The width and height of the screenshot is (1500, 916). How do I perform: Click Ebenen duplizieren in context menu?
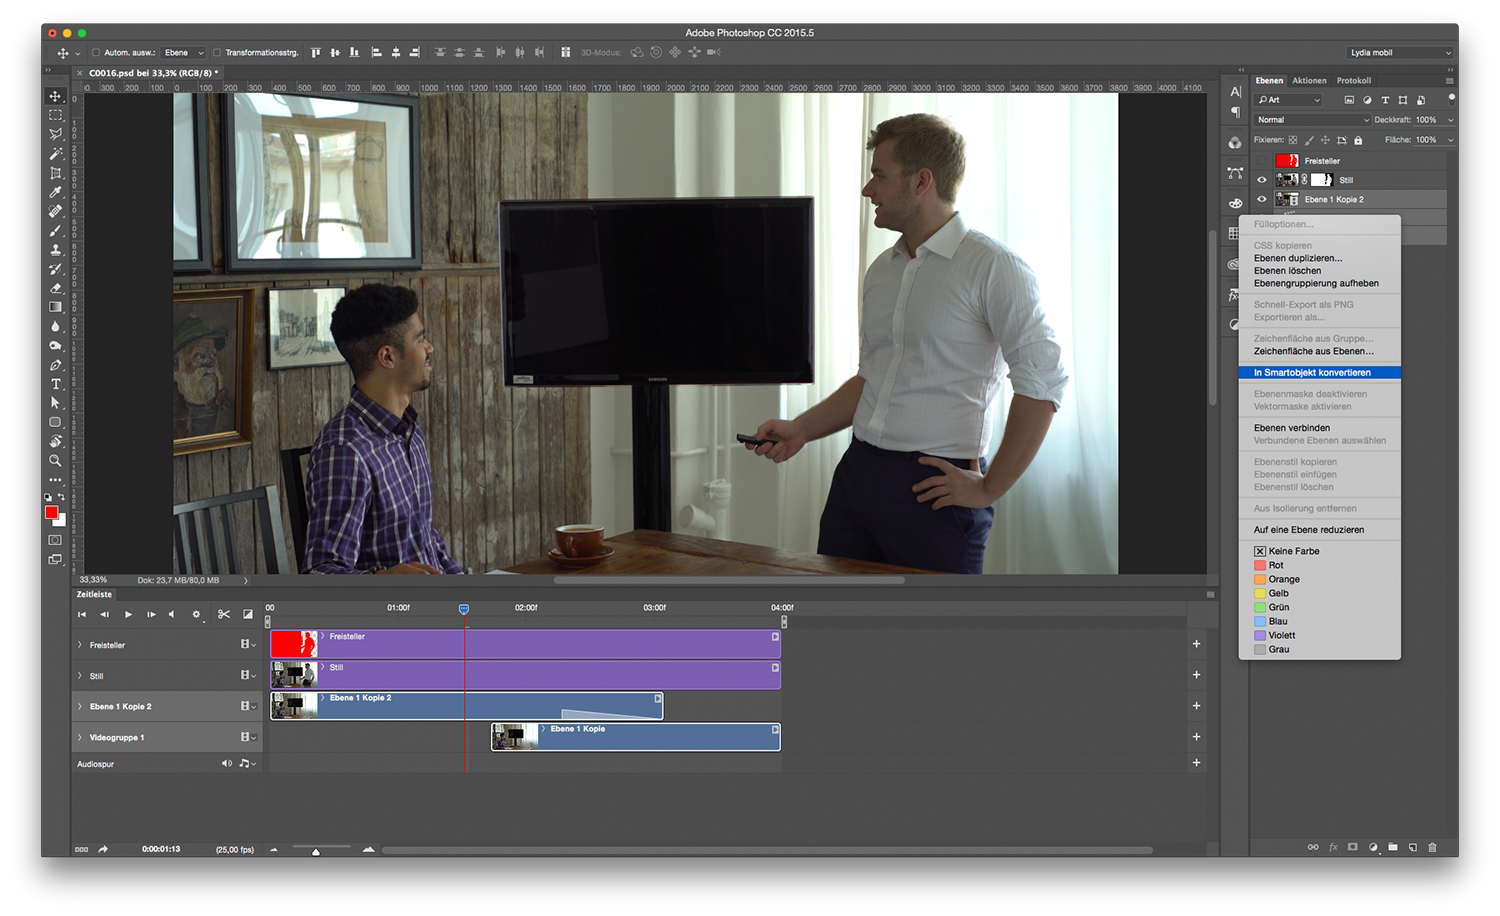coord(1298,258)
